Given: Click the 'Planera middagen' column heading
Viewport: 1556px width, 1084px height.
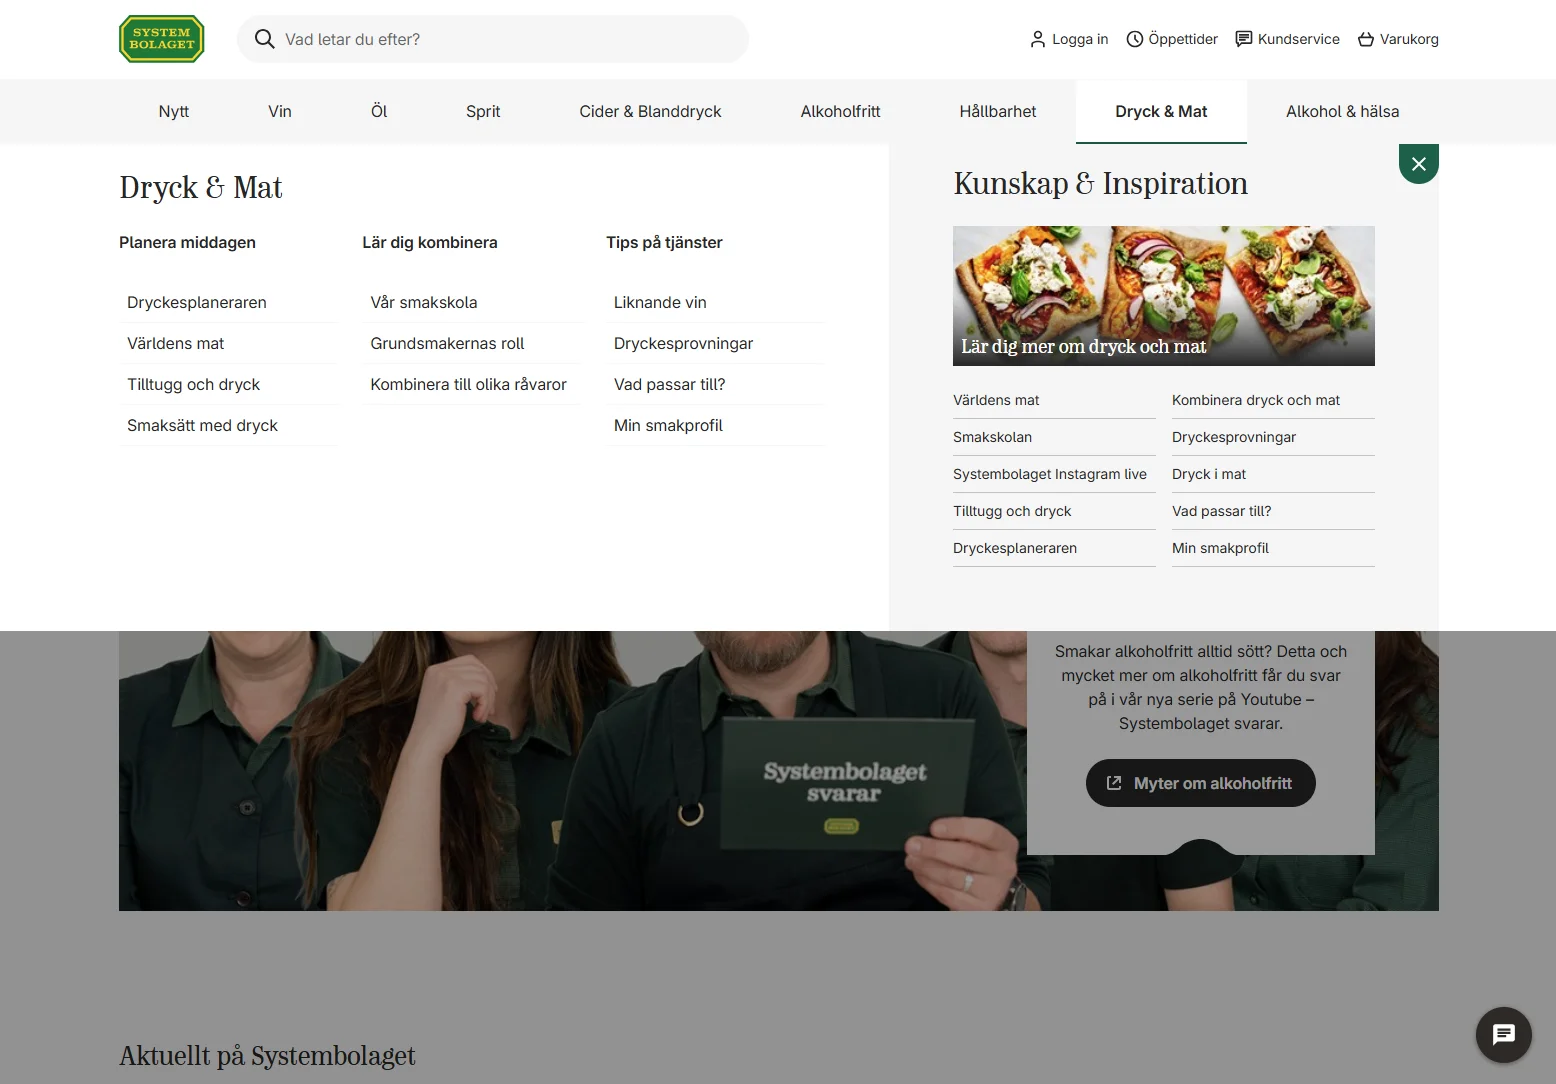Looking at the screenshot, I should (187, 242).
